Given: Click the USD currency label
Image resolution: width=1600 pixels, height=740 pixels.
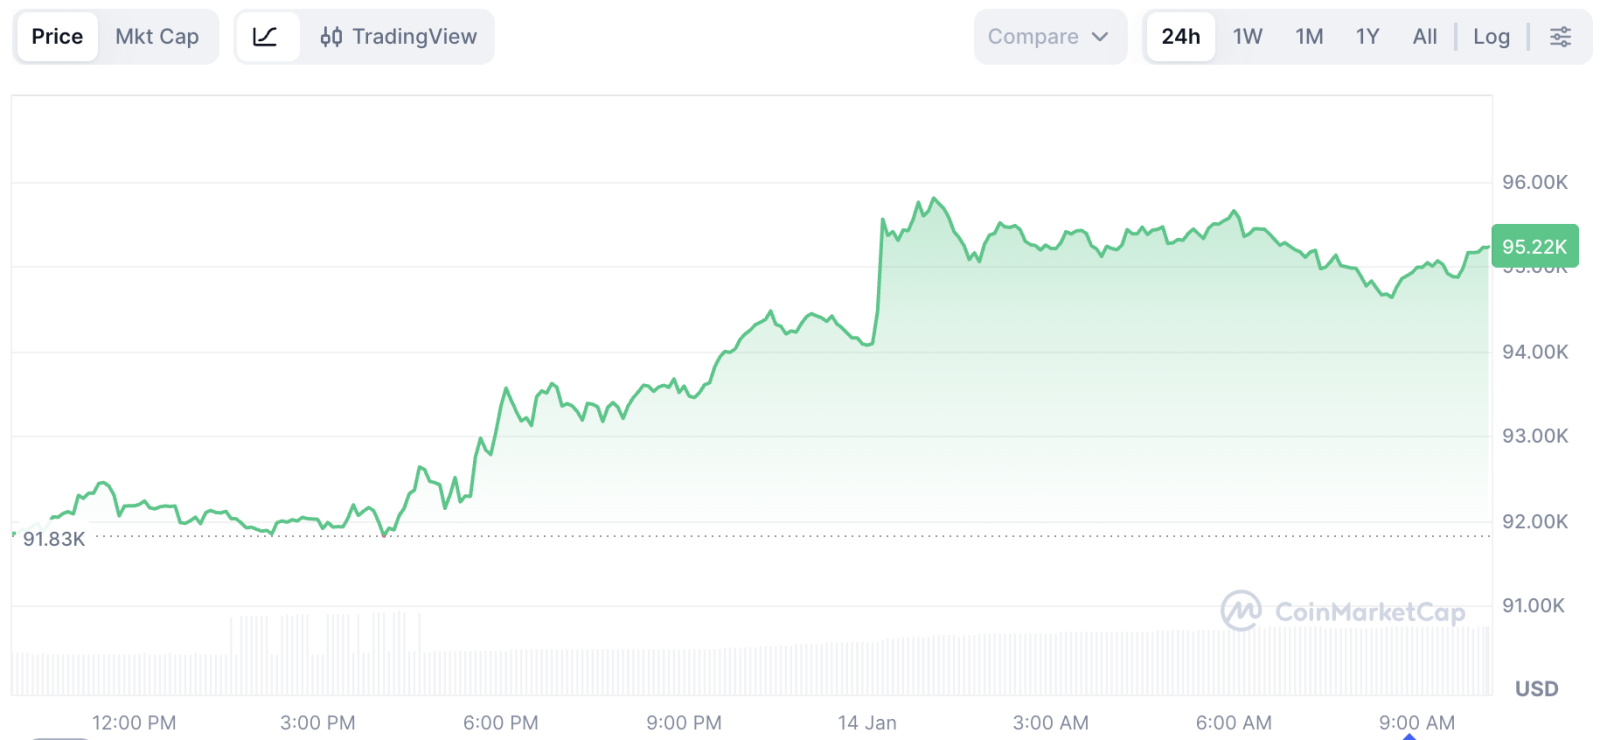Looking at the screenshot, I should (x=1536, y=688).
